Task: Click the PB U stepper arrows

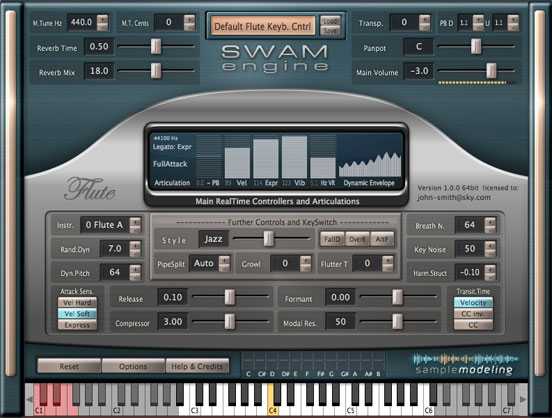Action: [513, 23]
